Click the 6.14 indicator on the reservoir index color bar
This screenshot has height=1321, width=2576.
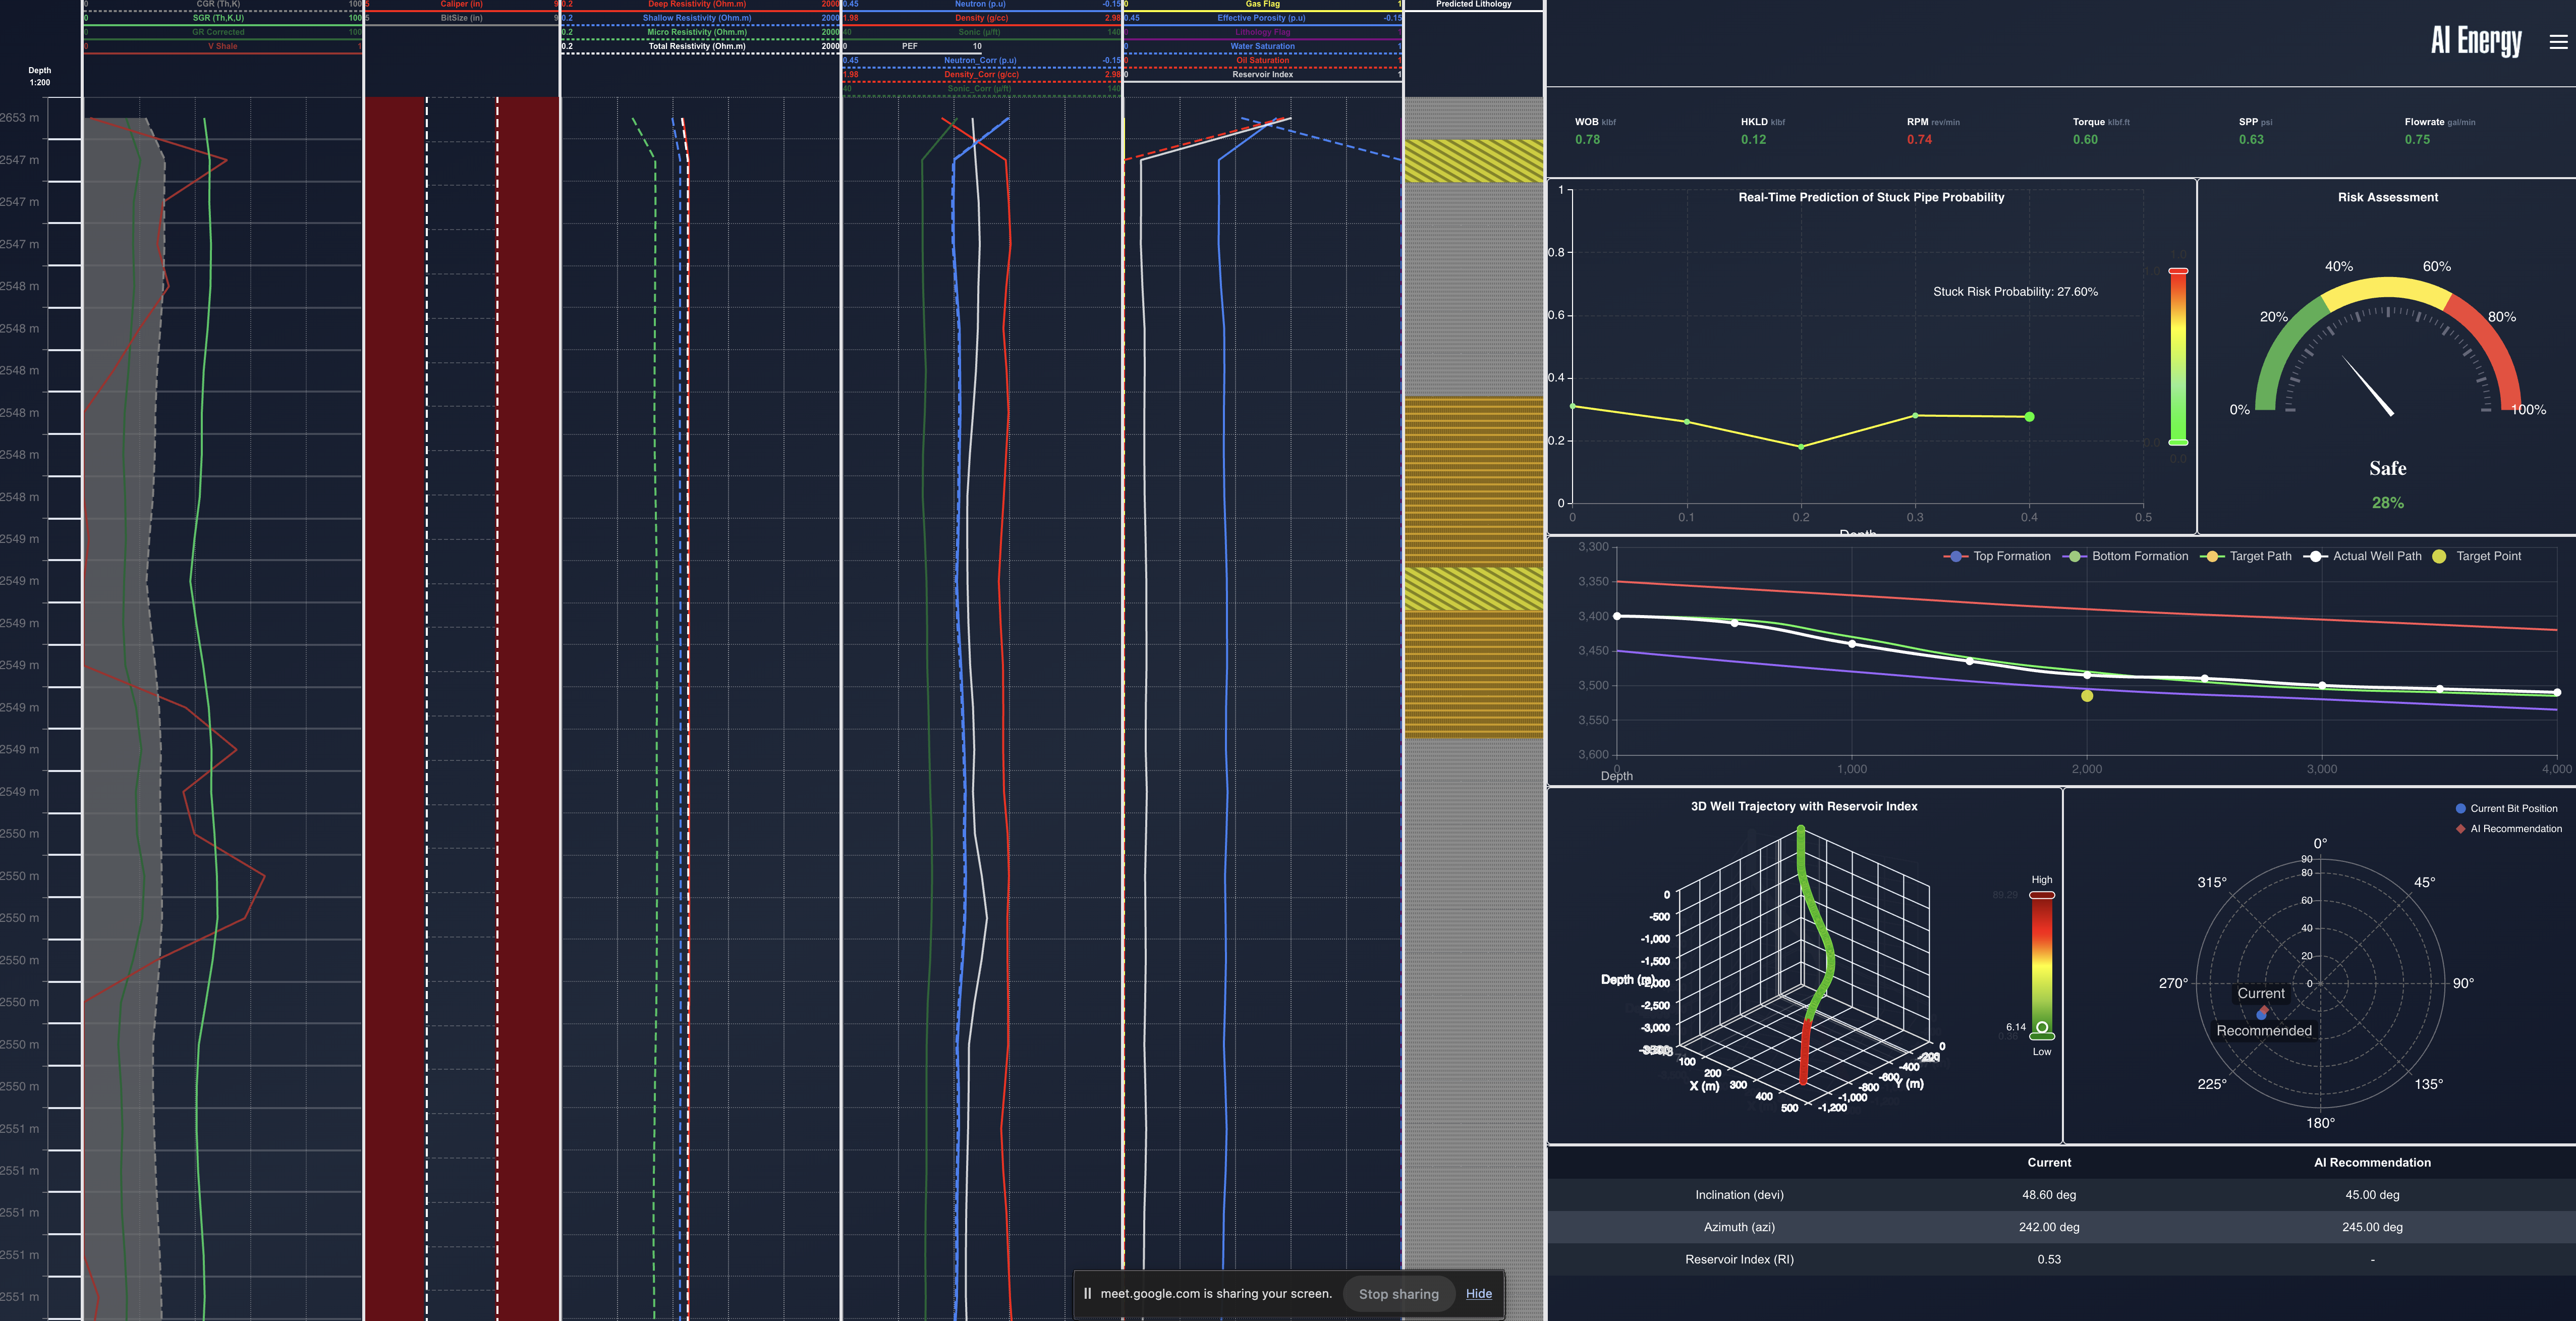(x=2041, y=1027)
